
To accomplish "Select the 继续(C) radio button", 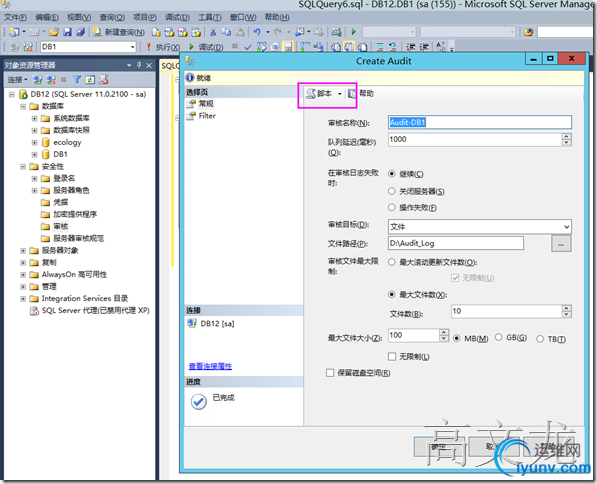I will 391,174.
